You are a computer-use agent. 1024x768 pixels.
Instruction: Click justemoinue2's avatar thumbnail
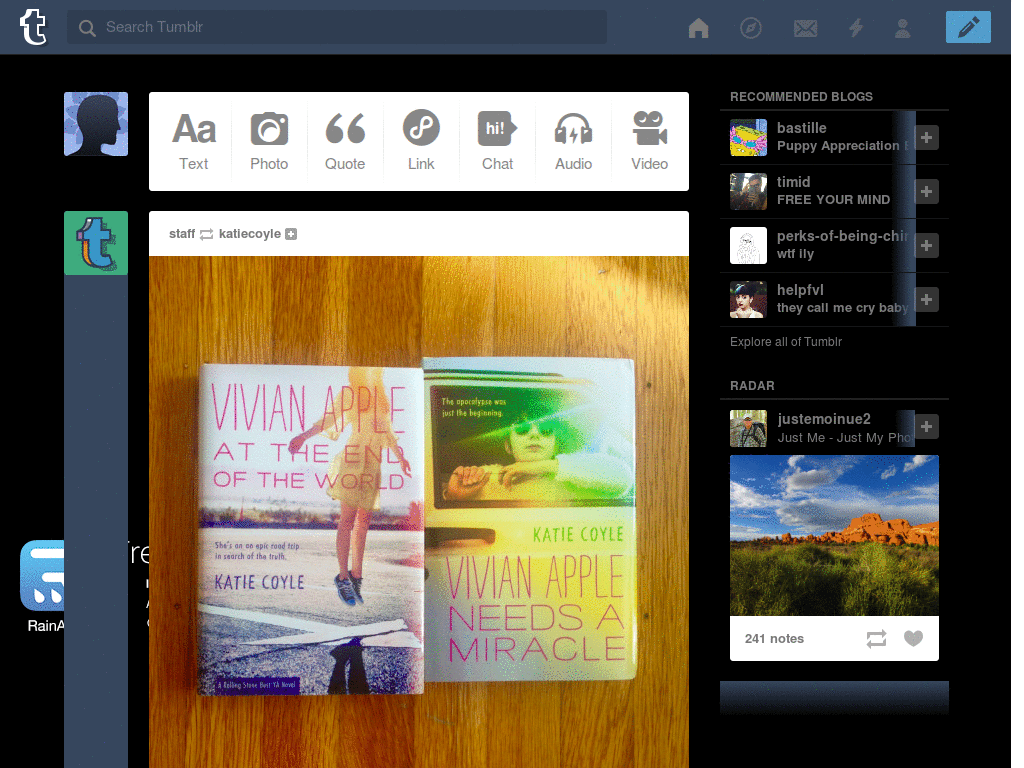748,428
